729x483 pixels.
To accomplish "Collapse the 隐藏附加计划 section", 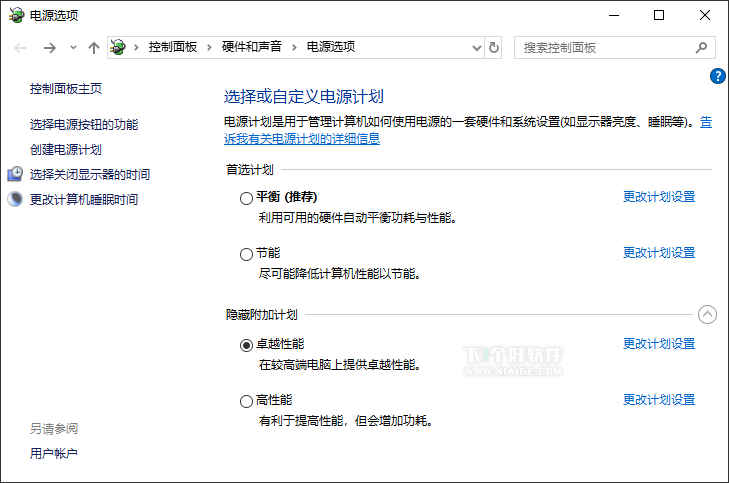I will pos(707,315).
